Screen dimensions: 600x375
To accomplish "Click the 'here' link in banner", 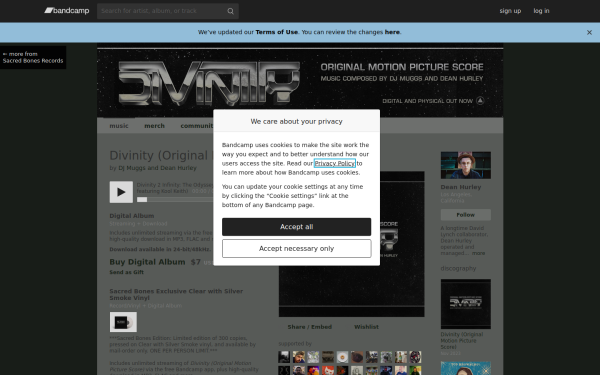I will 392,32.
